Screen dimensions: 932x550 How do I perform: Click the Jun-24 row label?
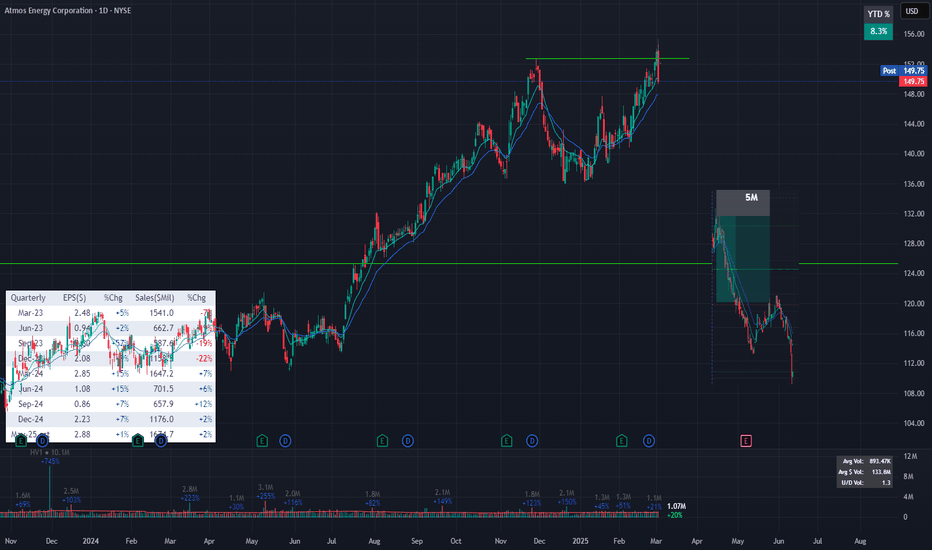coord(30,389)
